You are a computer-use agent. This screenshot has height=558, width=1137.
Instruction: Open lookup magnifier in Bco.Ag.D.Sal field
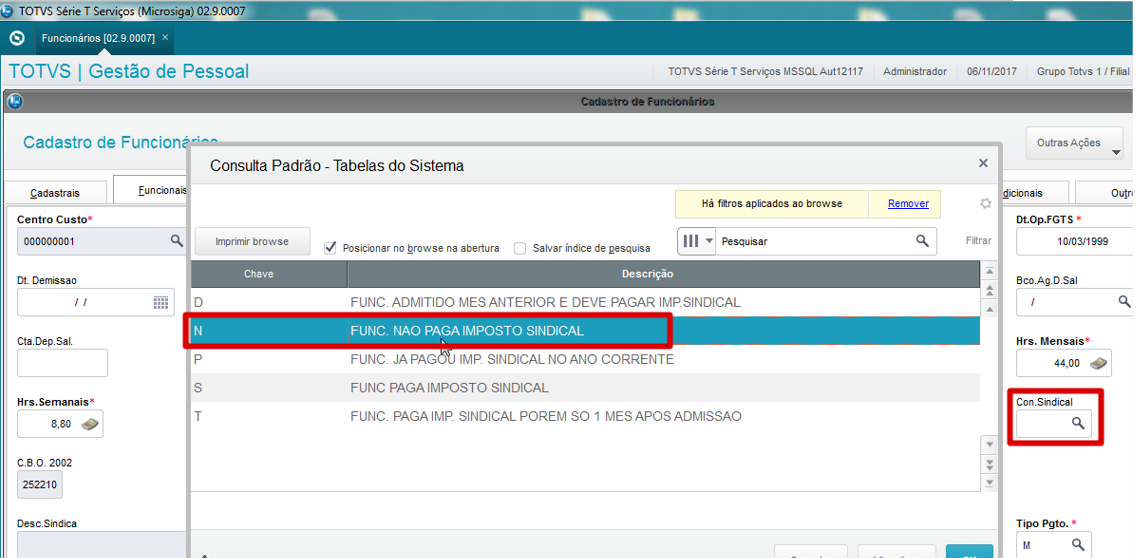coord(1123,301)
